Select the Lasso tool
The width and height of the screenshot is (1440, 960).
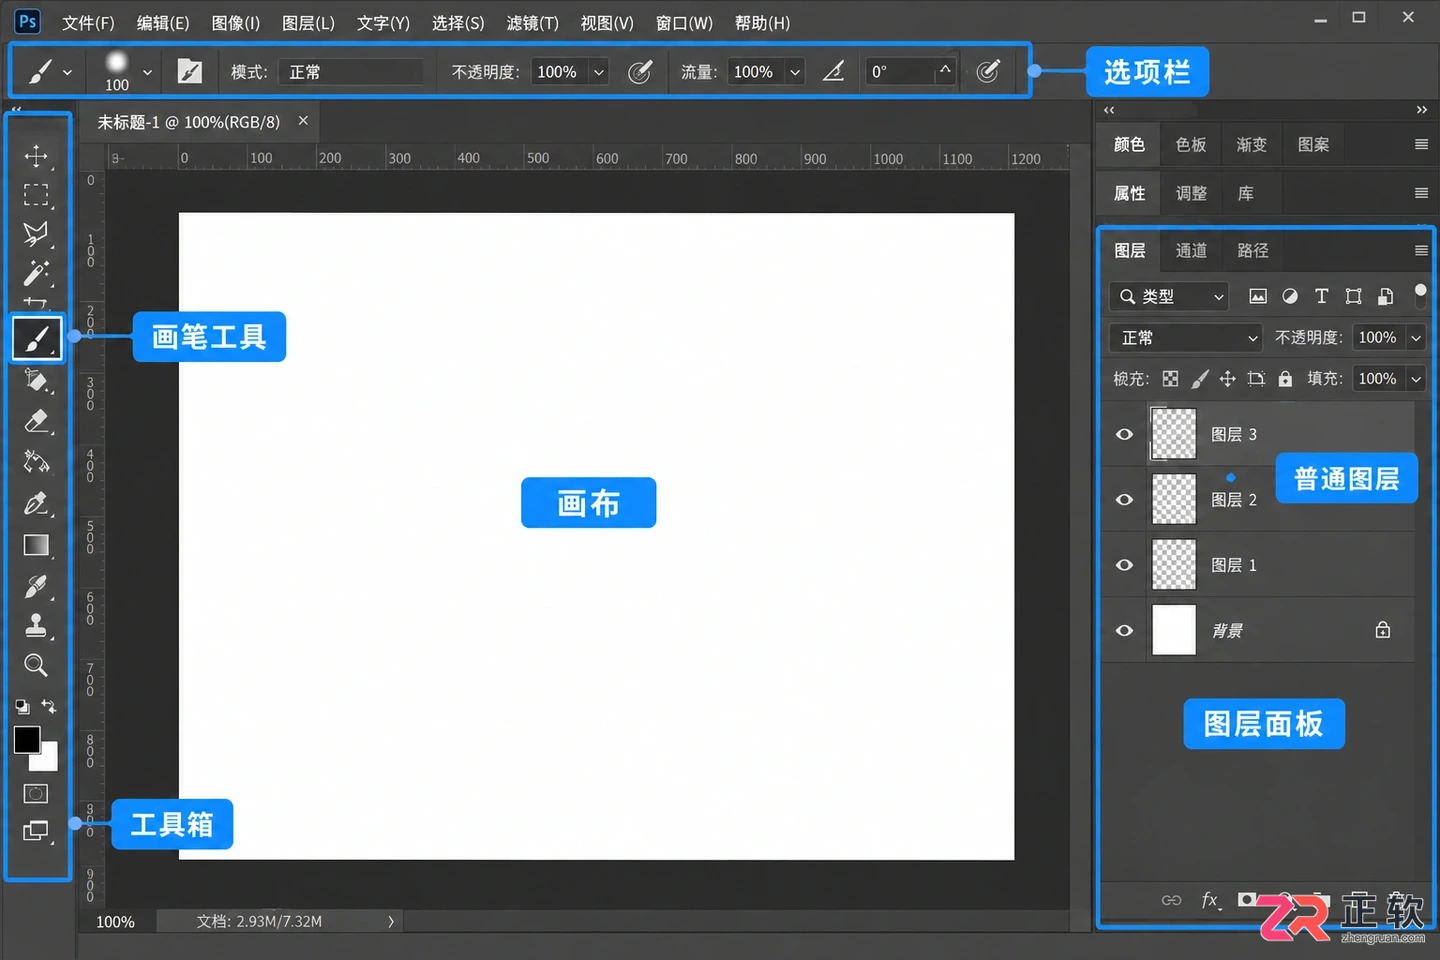coord(36,234)
